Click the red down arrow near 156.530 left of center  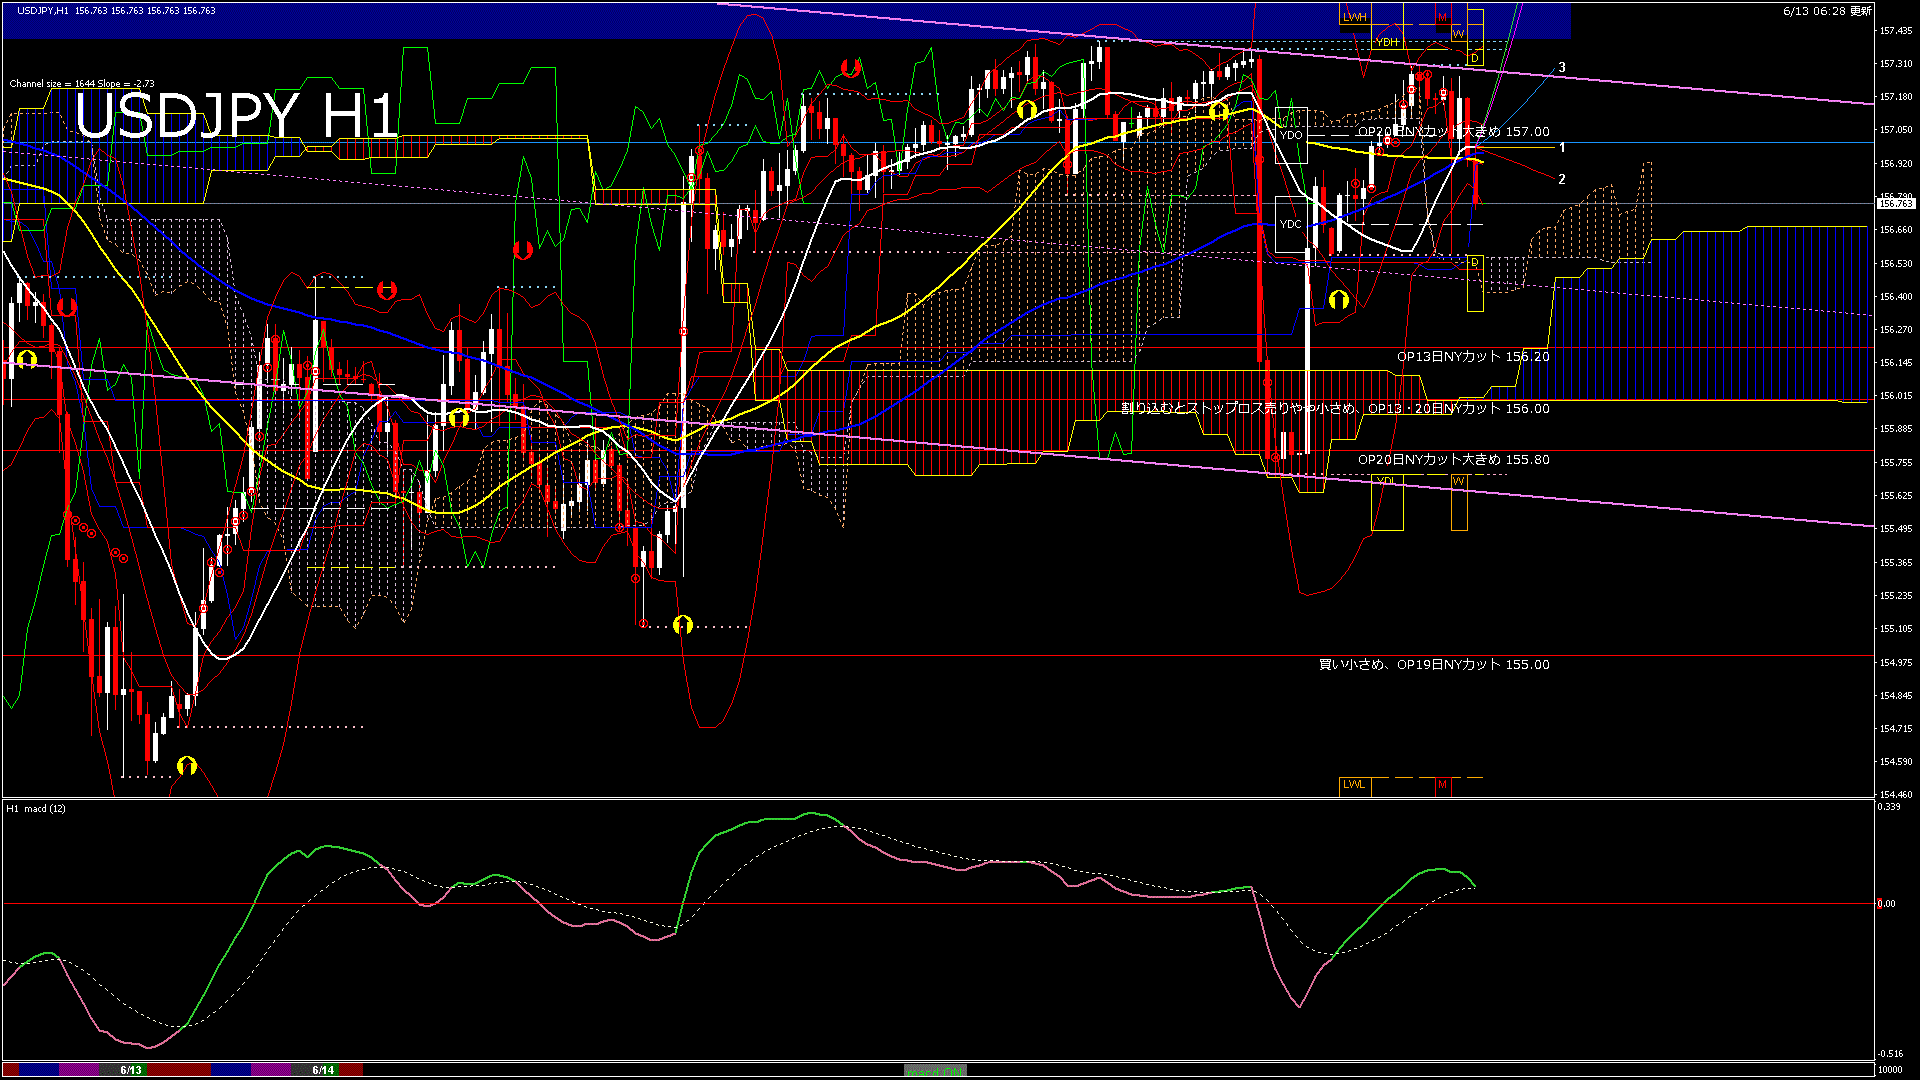tap(523, 250)
